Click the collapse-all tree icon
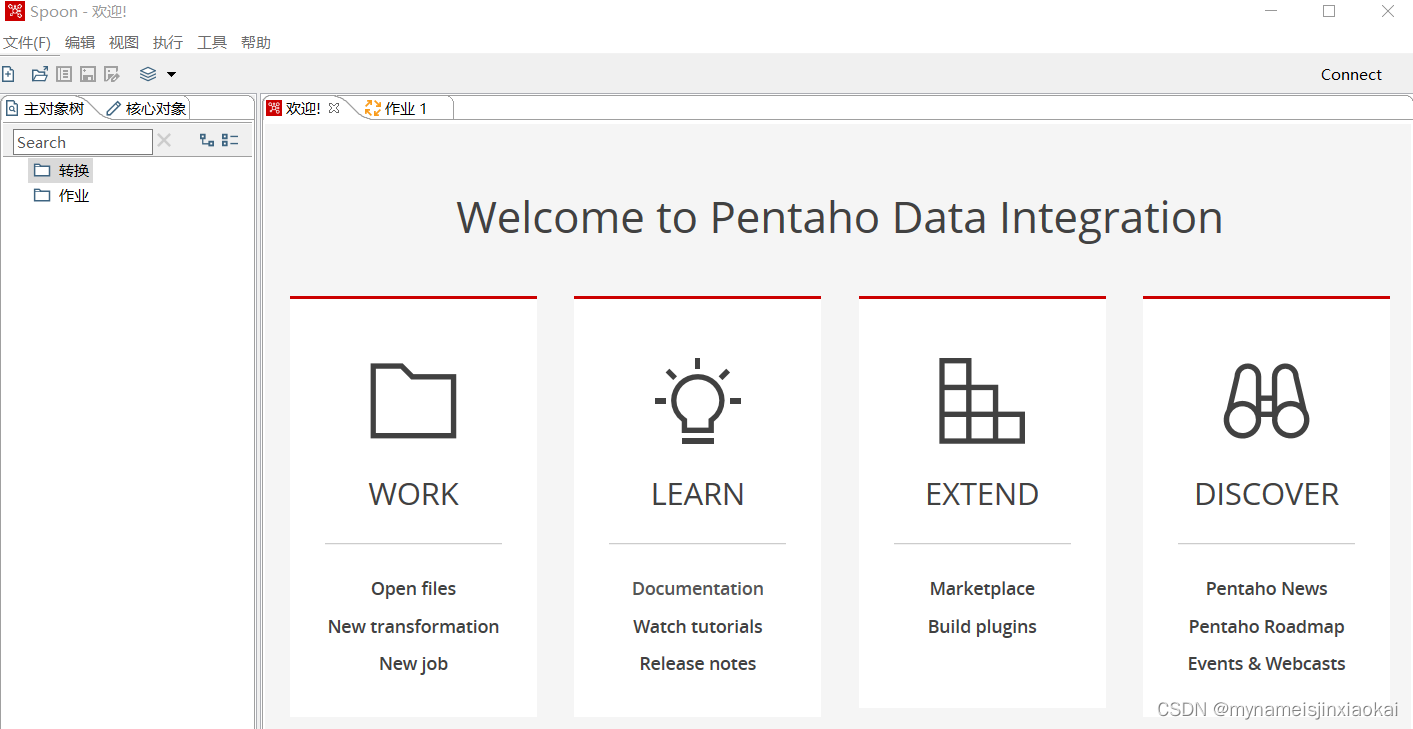Image resolution: width=1413 pixels, height=729 pixels. (x=230, y=141)
